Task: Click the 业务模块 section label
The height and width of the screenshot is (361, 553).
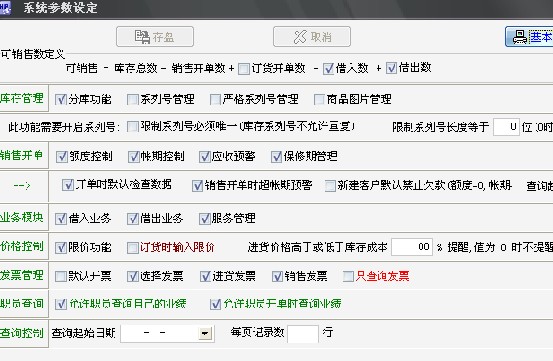Action: point(22,217)
